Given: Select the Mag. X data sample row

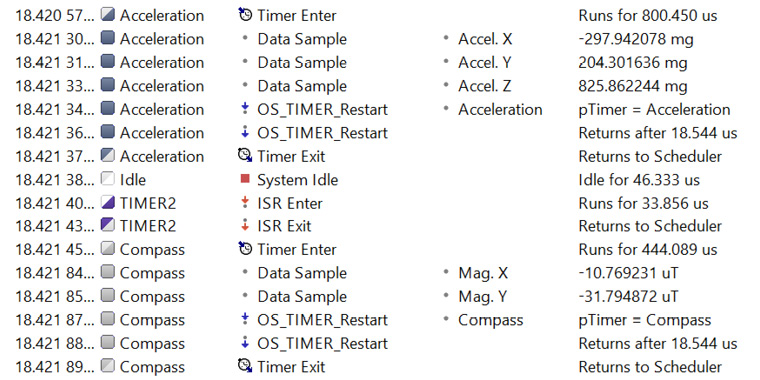Looking at the screenshot, I should pyautogui.click(x=380, y=273).
